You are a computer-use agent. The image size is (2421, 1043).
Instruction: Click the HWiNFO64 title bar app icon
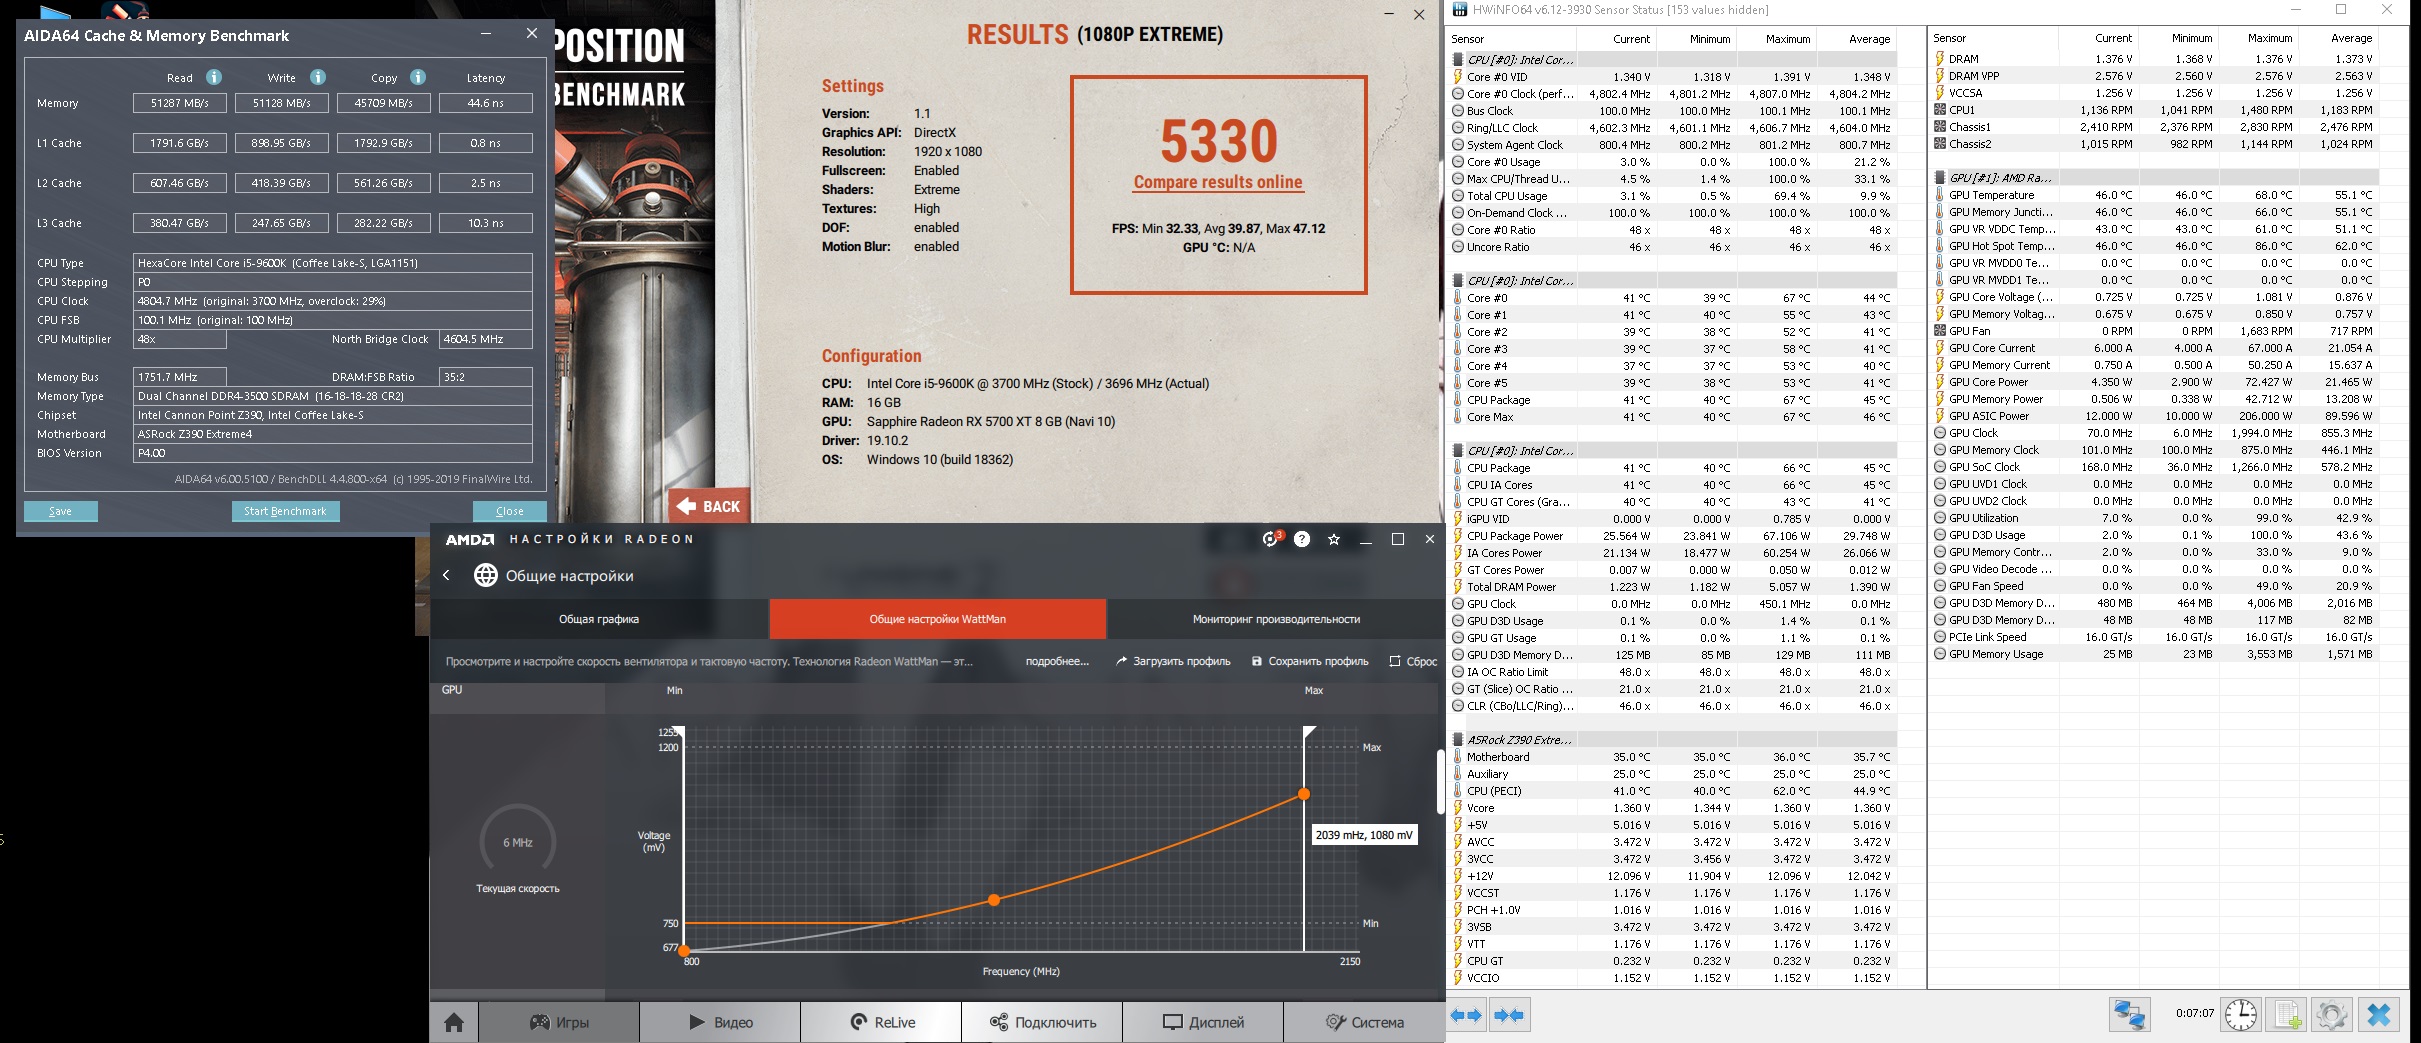(x=1460, y=10)
